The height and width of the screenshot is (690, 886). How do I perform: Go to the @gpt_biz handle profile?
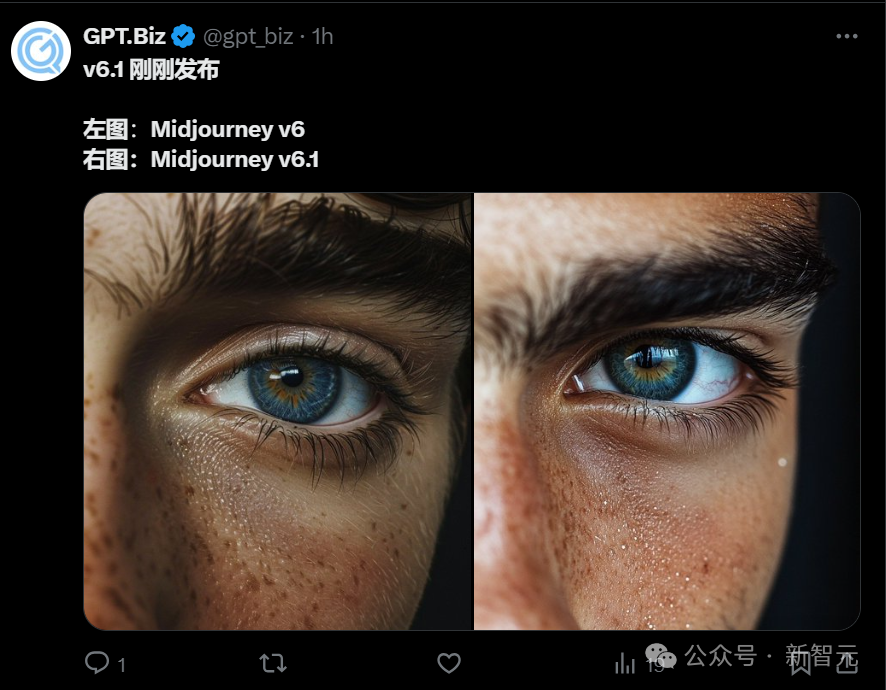point(248,37)
